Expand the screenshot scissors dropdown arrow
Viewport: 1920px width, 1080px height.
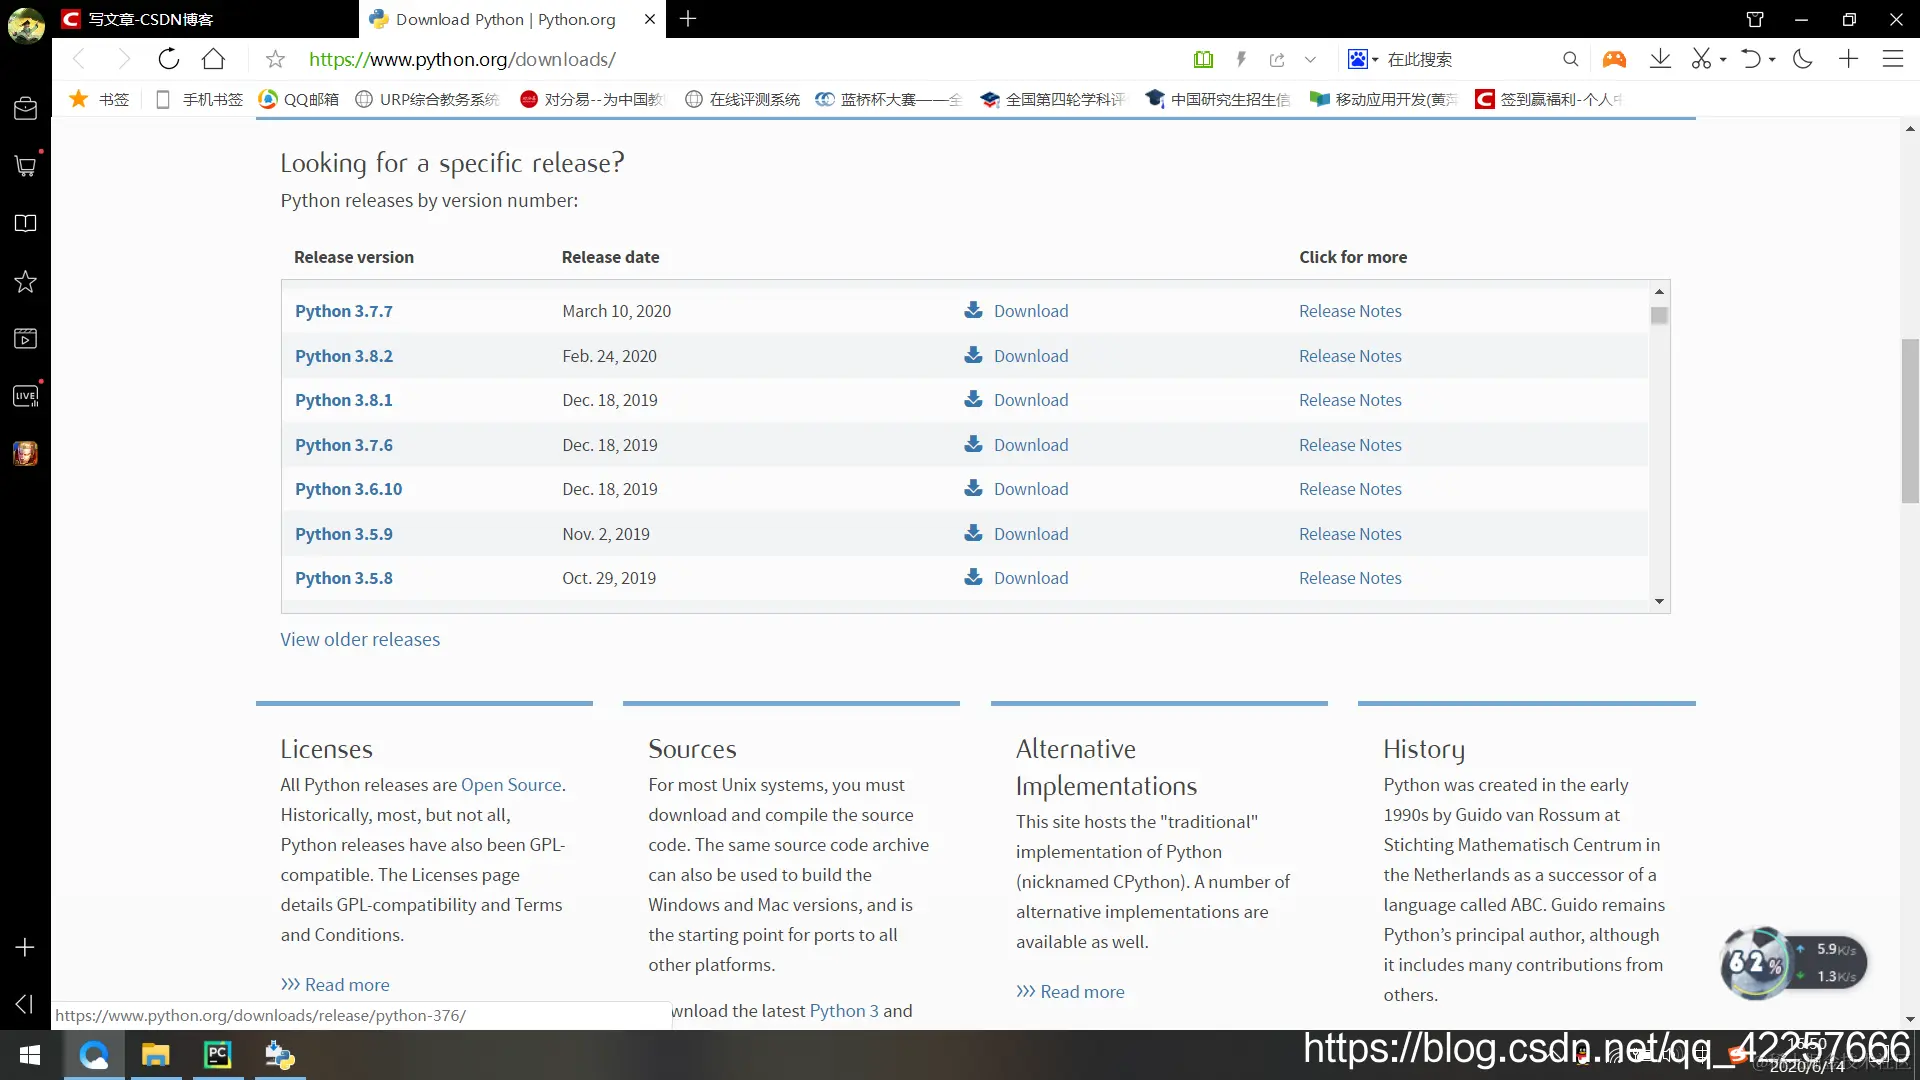click(1723, 60)
